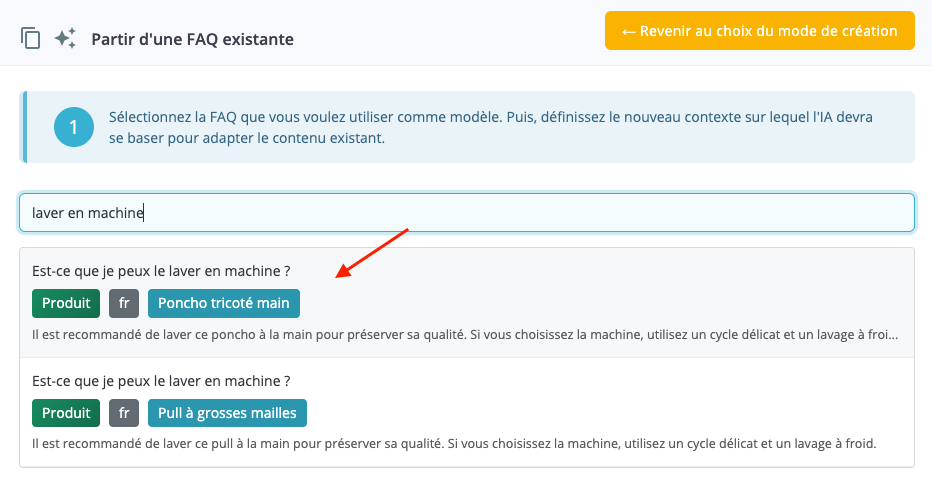Click the red annotation arrow

pos(372,251)
